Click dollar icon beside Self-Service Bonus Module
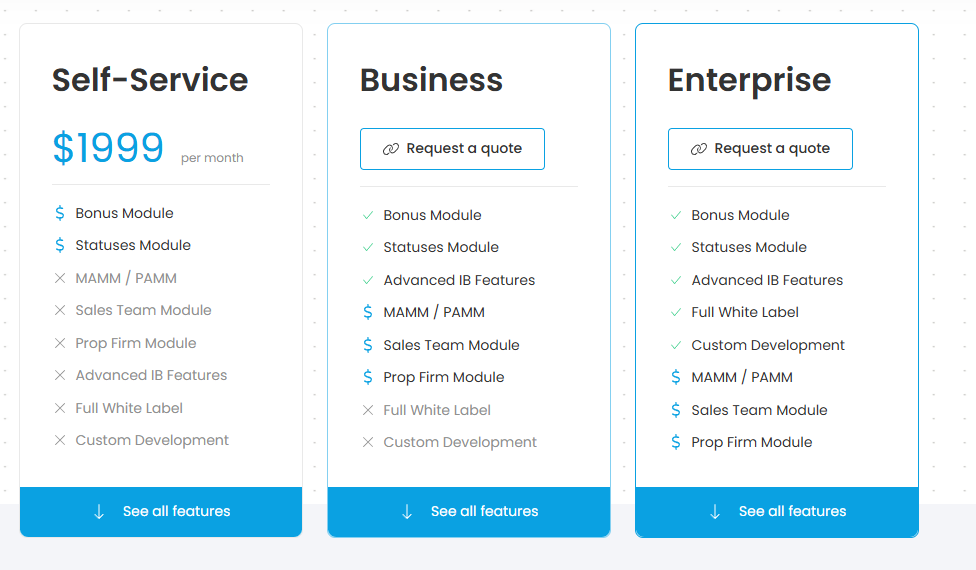Viewport: 976px width, 570px height. pyautogui.click(x=60, y=213)
